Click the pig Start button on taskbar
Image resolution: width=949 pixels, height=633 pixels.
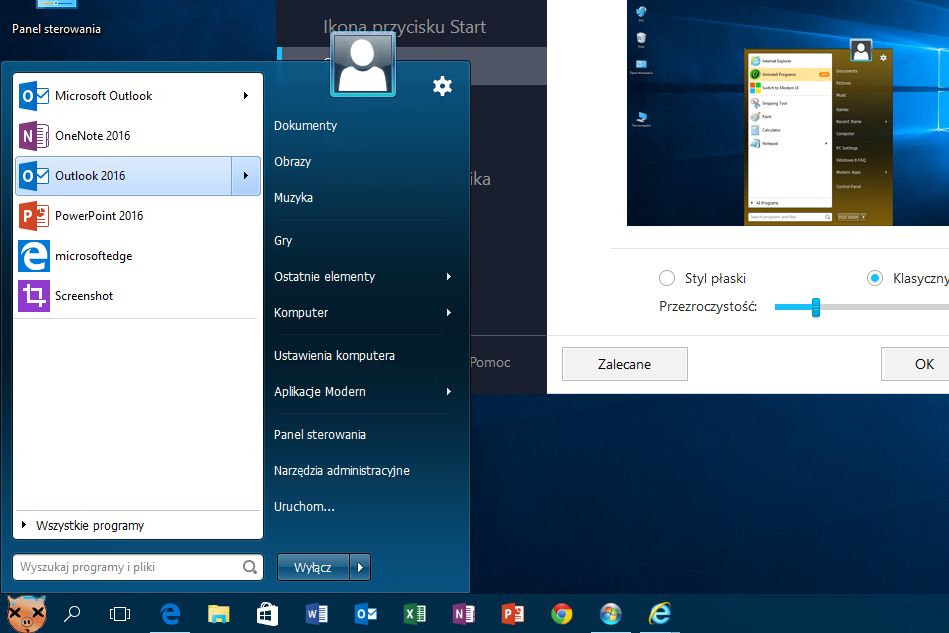coord(25,614)
